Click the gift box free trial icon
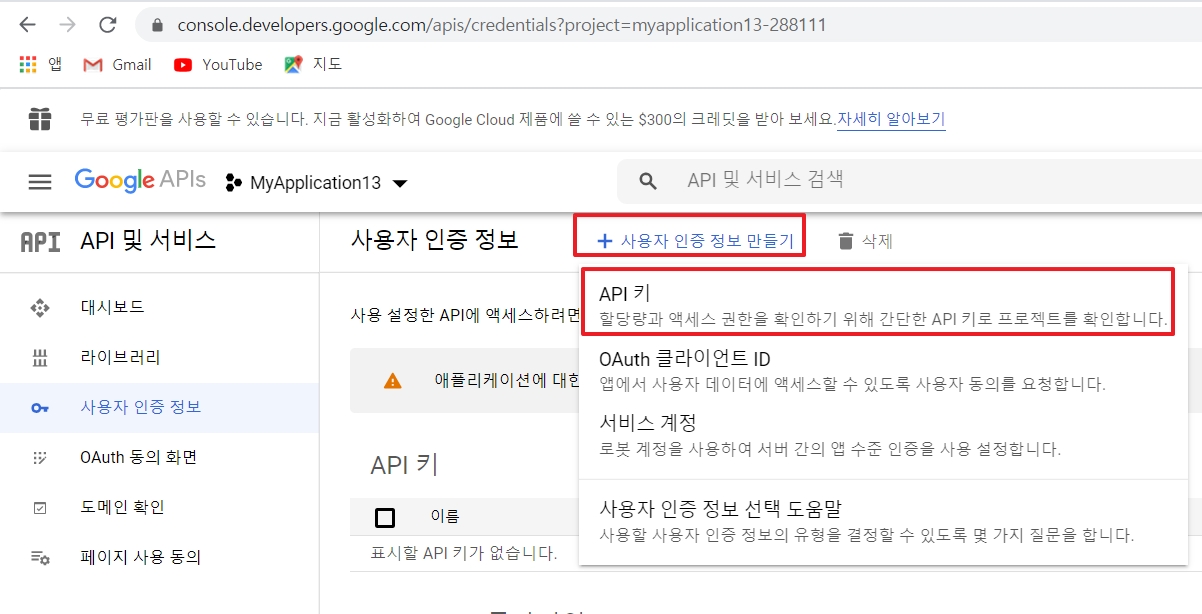 40,120
